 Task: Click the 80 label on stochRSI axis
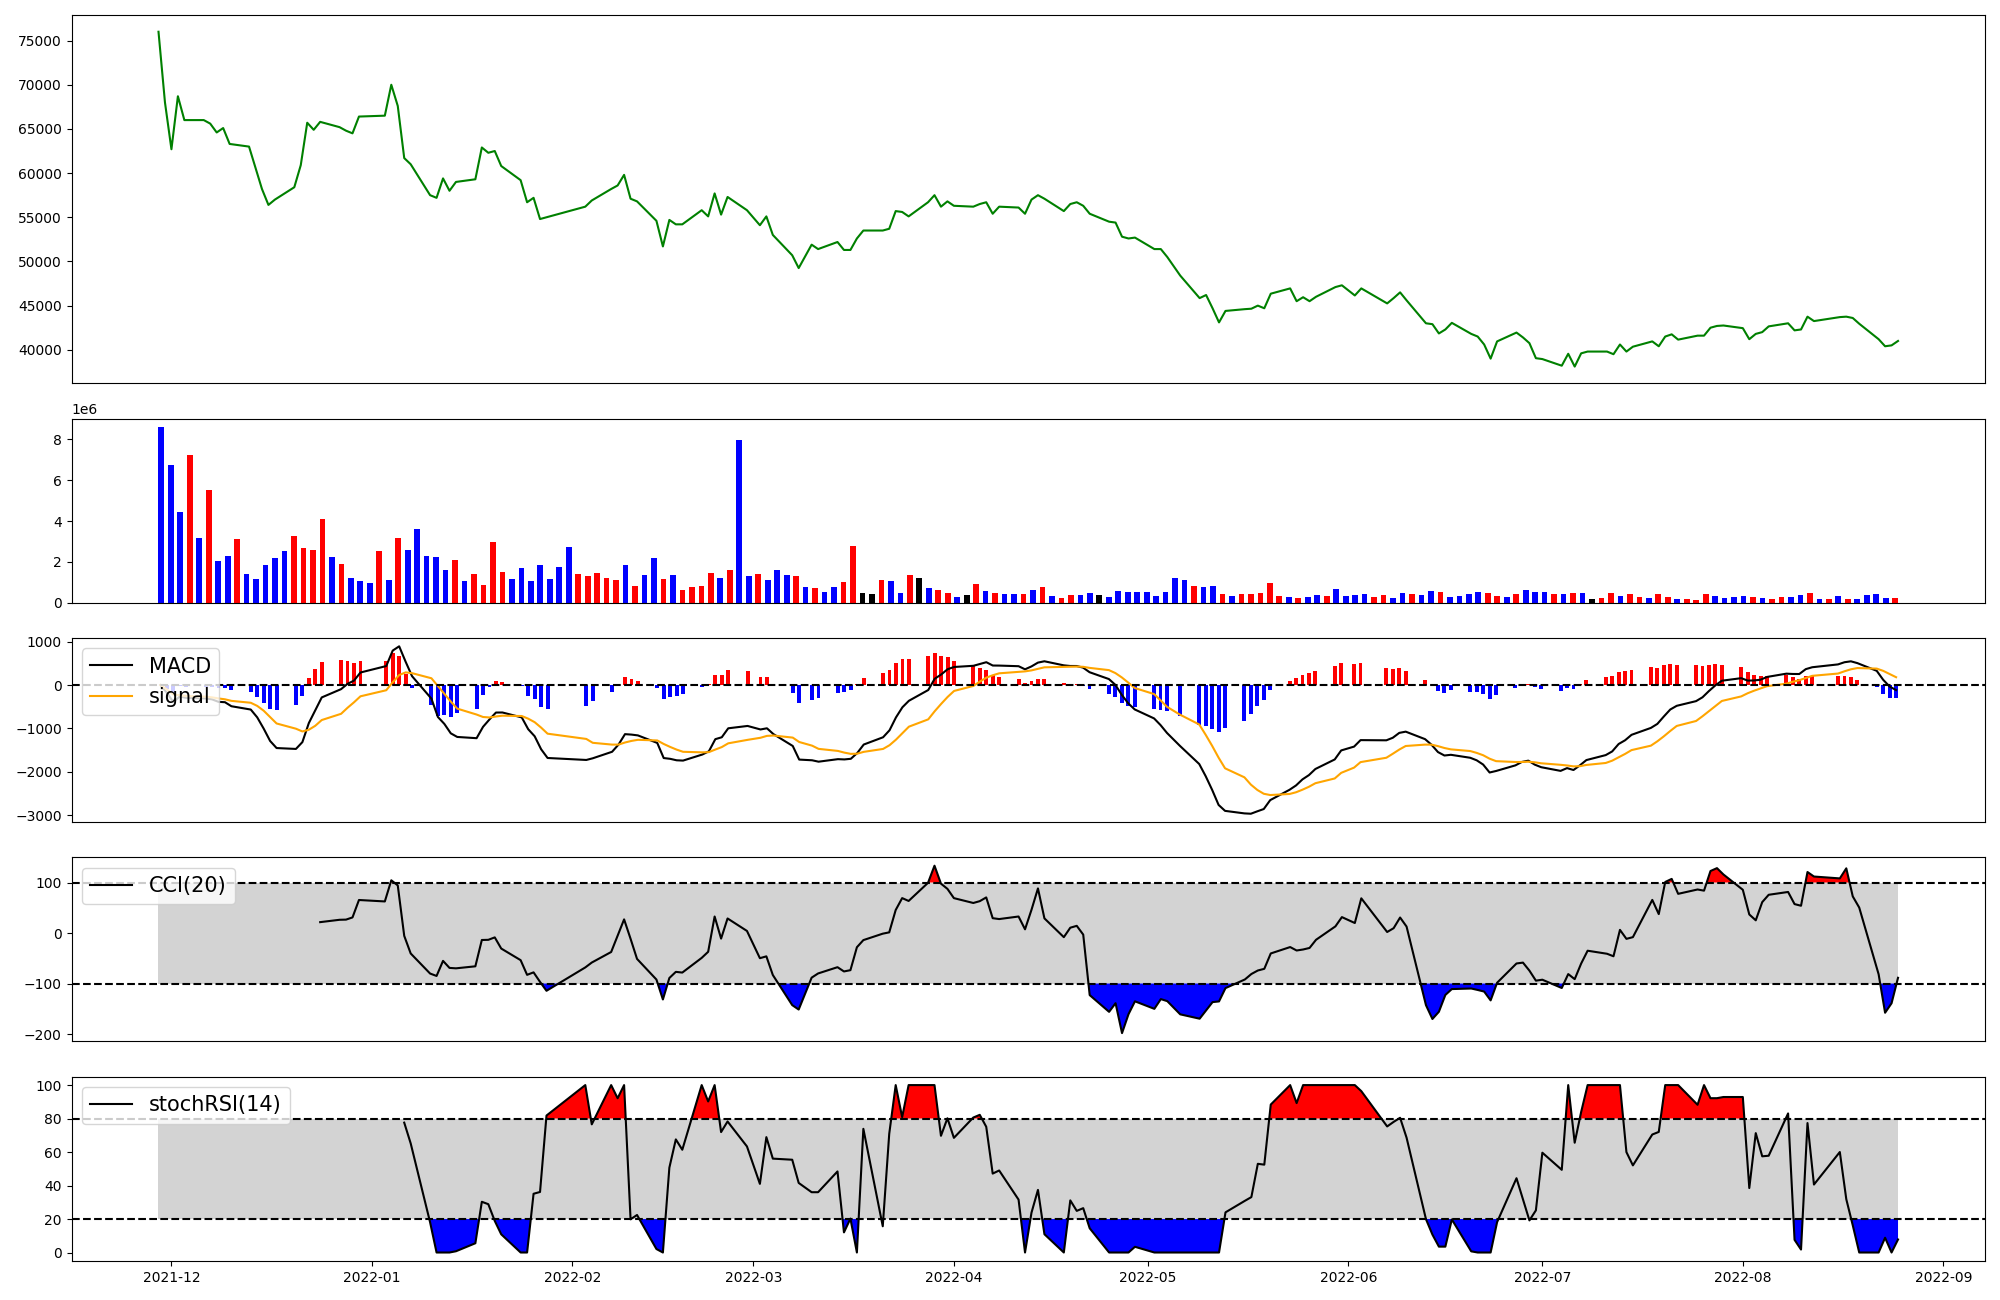tap(53, 1120)
